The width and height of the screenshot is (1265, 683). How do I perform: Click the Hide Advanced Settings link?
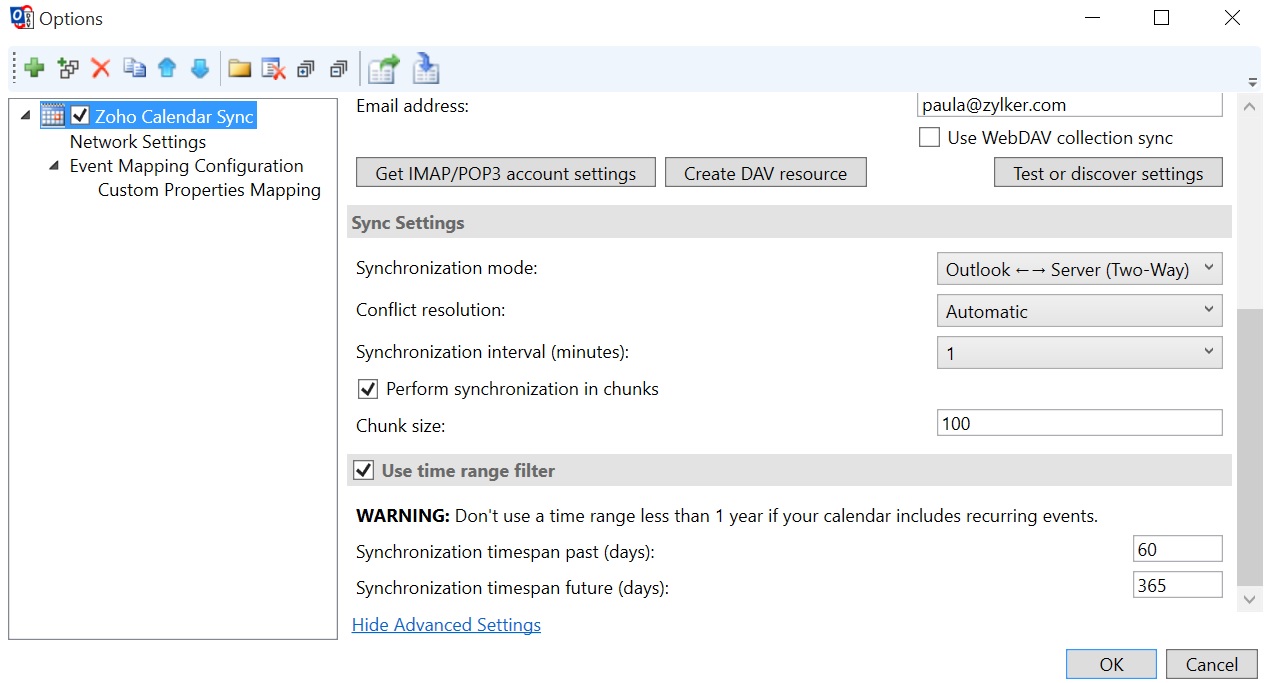click(x=446, y=625)
